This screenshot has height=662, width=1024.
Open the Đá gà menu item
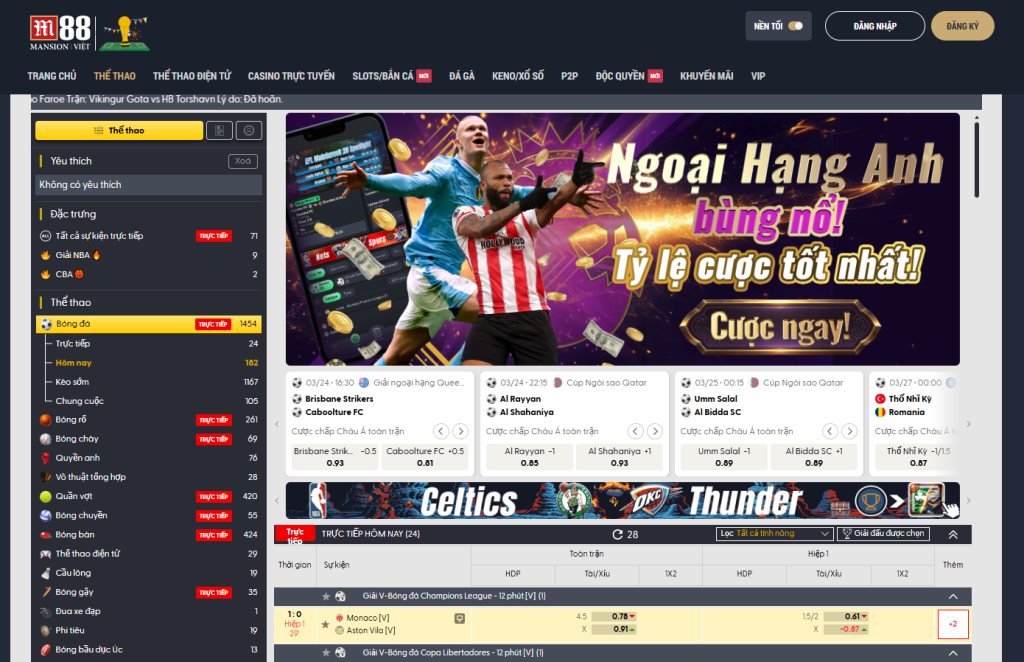(462, 76)
